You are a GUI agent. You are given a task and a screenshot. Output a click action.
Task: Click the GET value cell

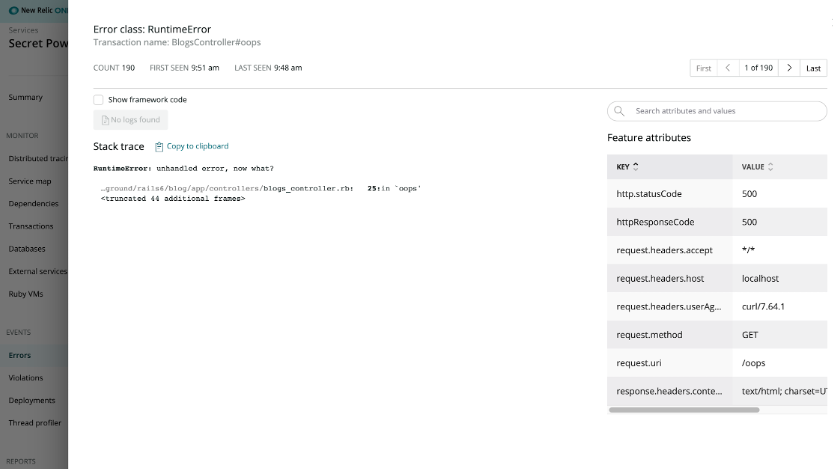[x=779, y=335]
